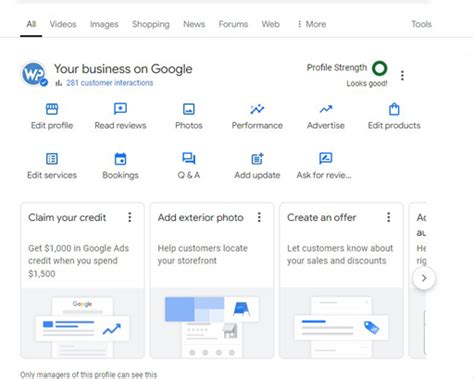Open the Q & A chat icon
The height and width of the screenshot is (379, 474).
pyautogui.click(x=189, y=158)
